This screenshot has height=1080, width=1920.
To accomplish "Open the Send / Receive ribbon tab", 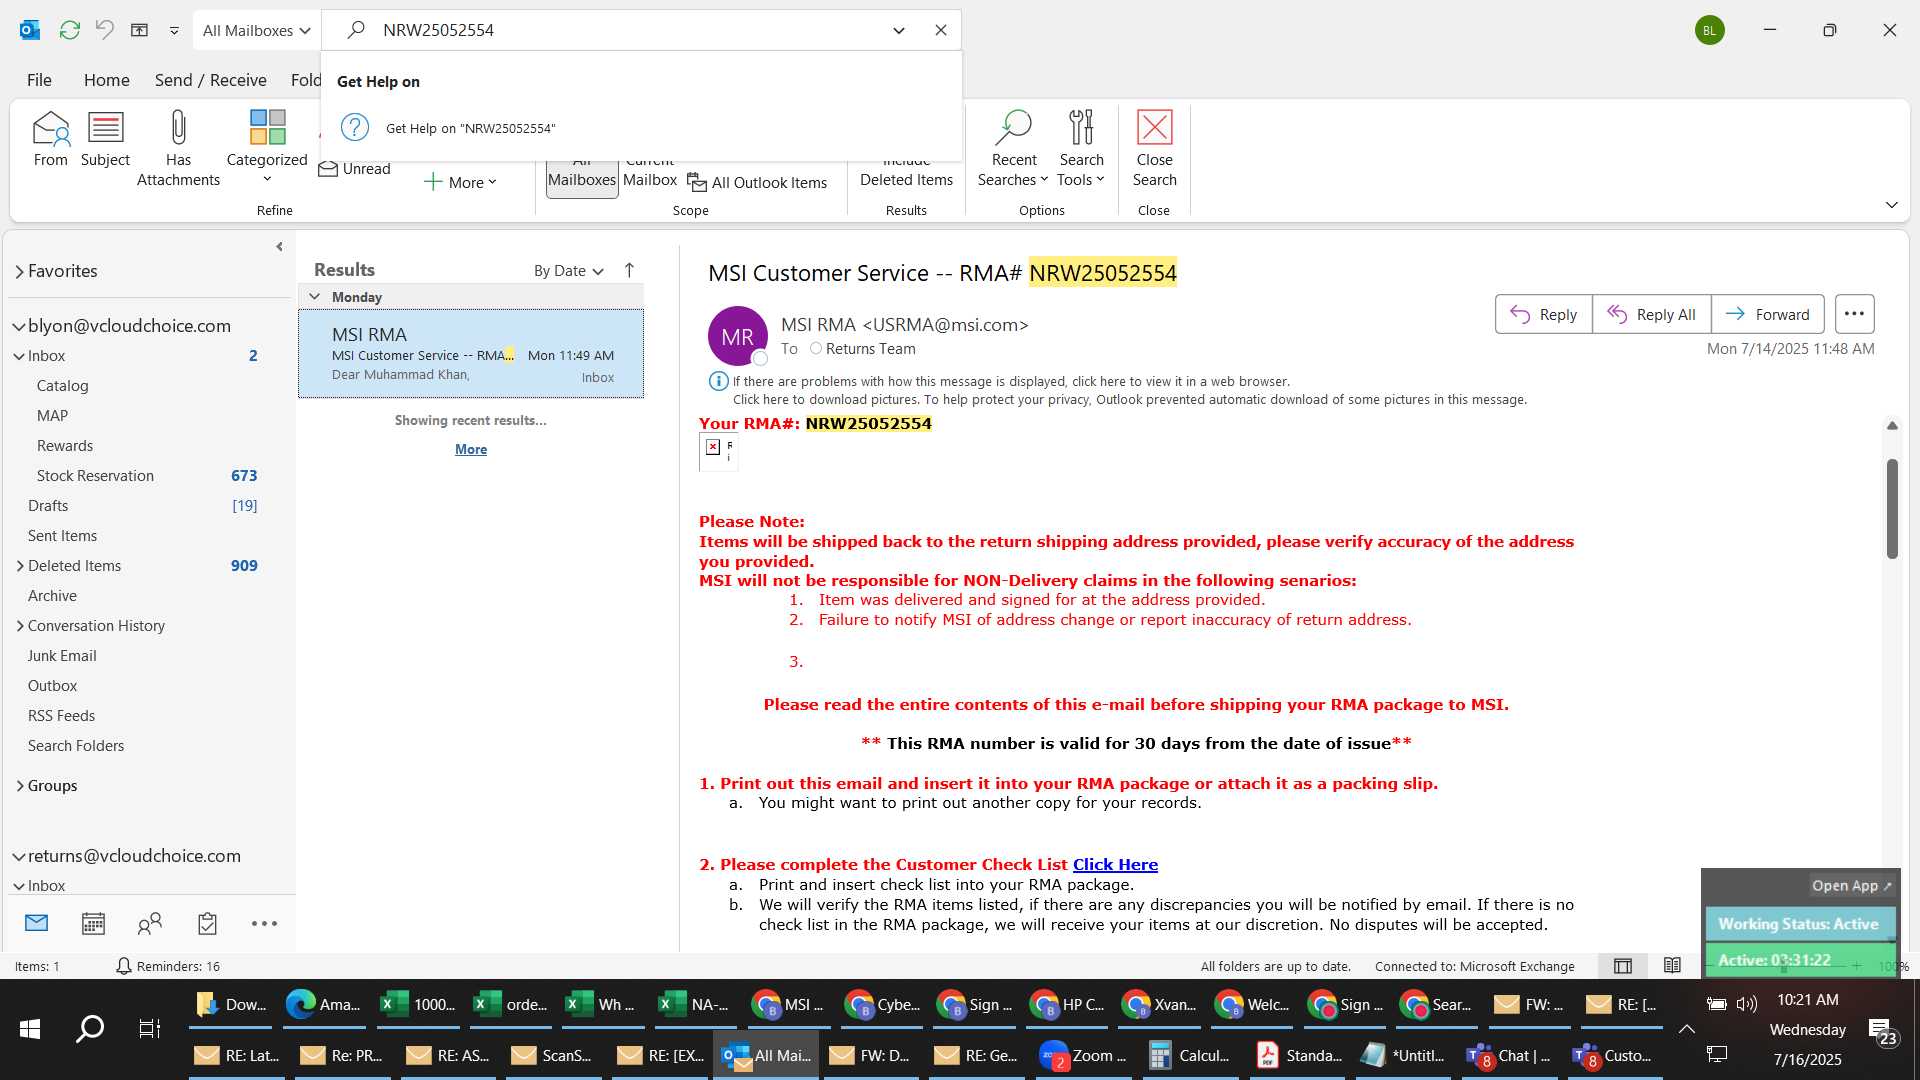I will (210, 80).
